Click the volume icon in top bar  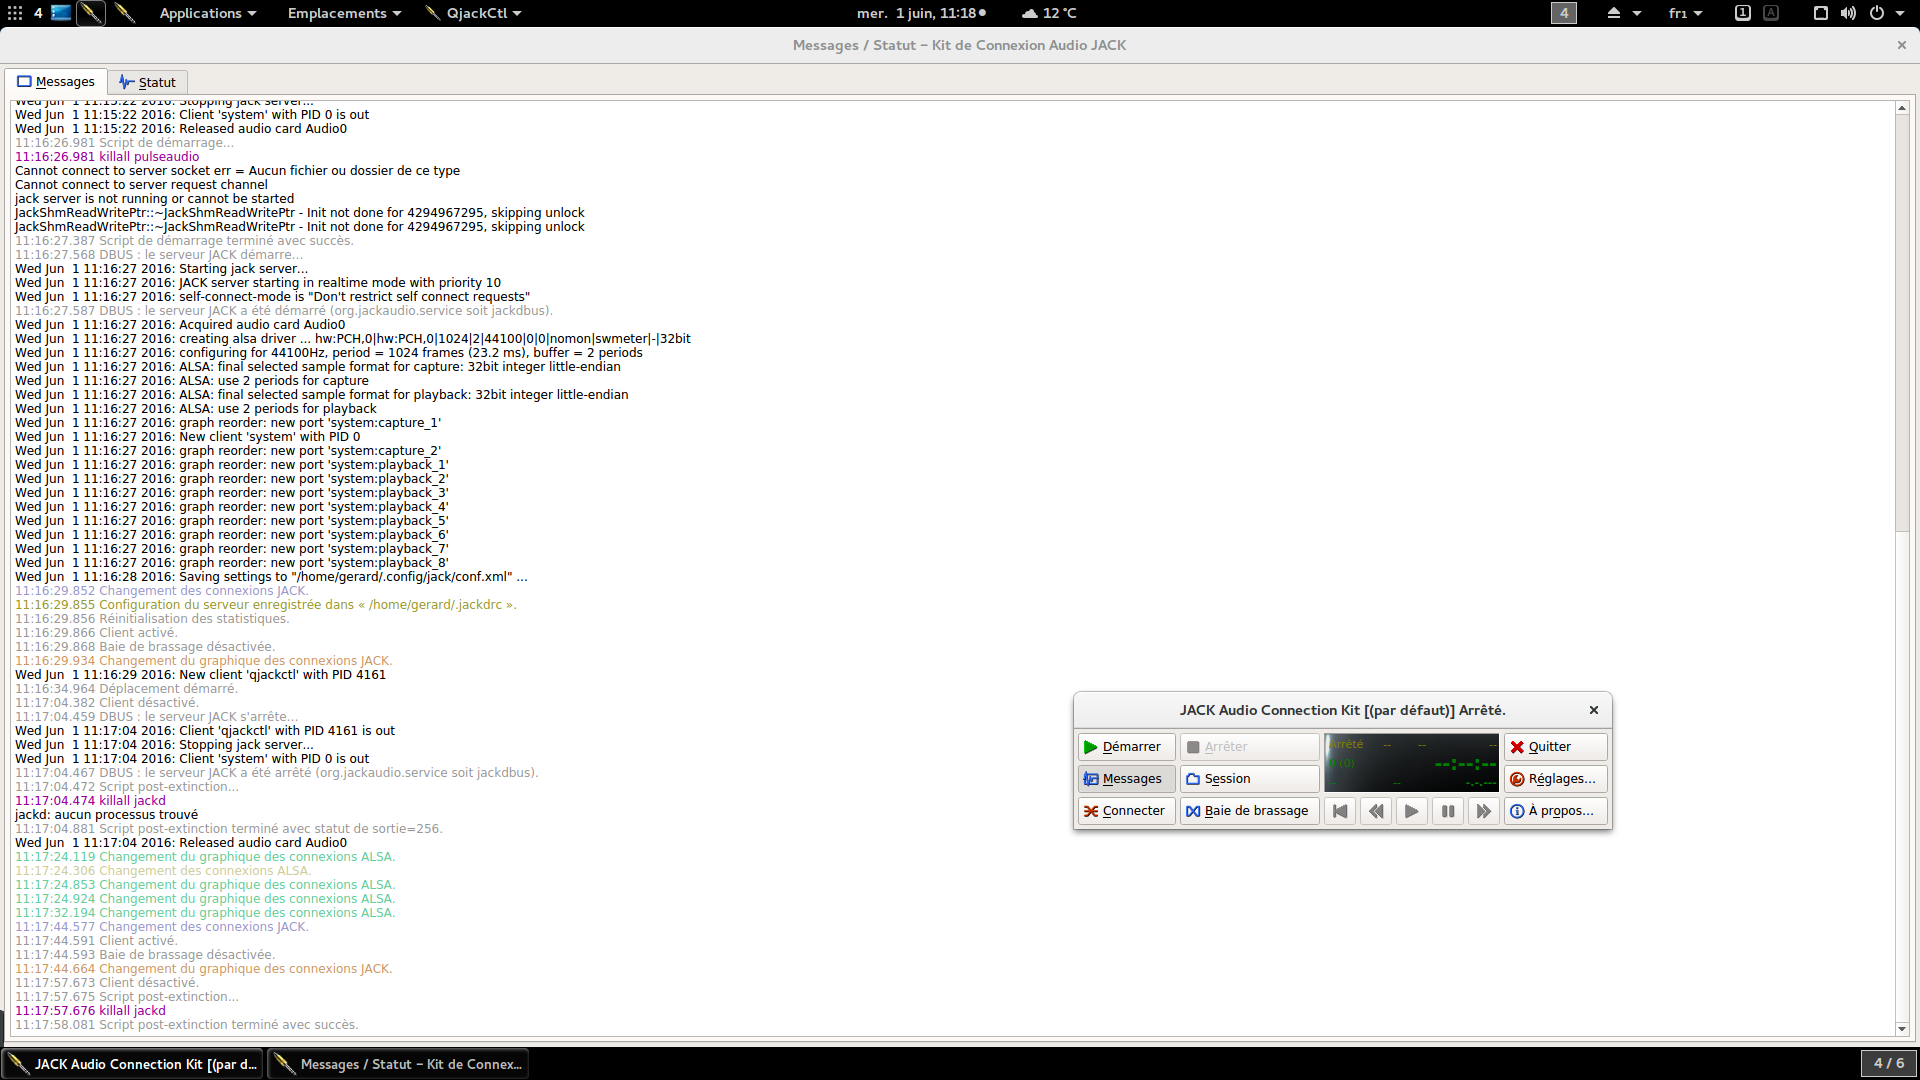1848,13
